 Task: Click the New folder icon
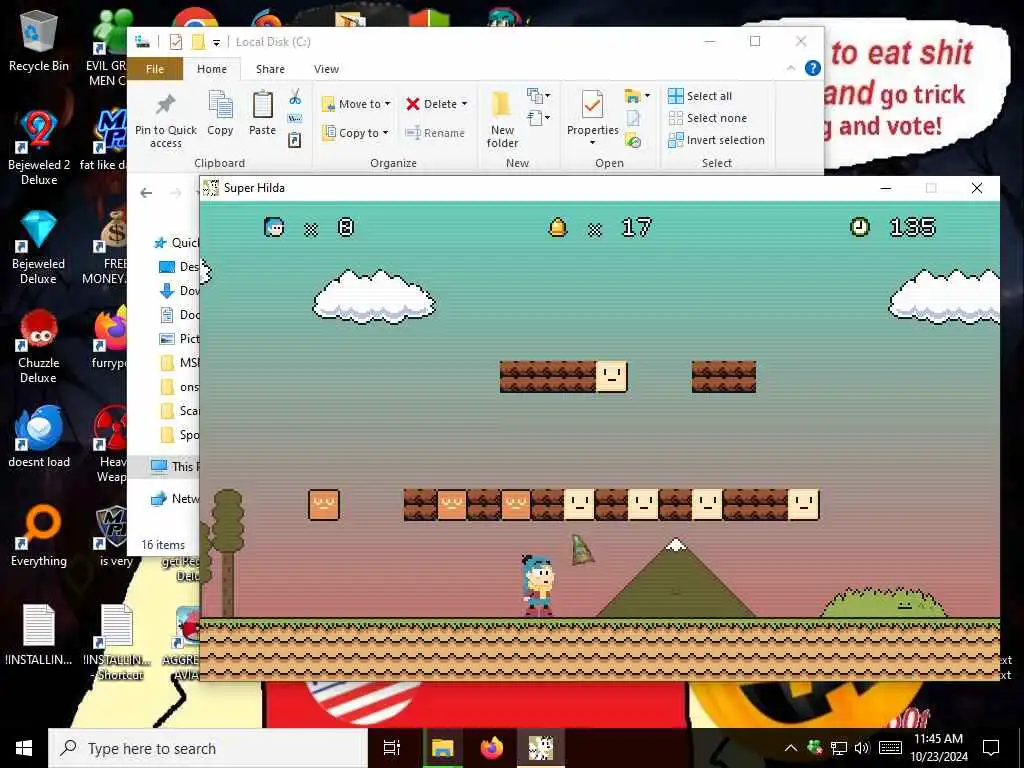click(502, 106)
